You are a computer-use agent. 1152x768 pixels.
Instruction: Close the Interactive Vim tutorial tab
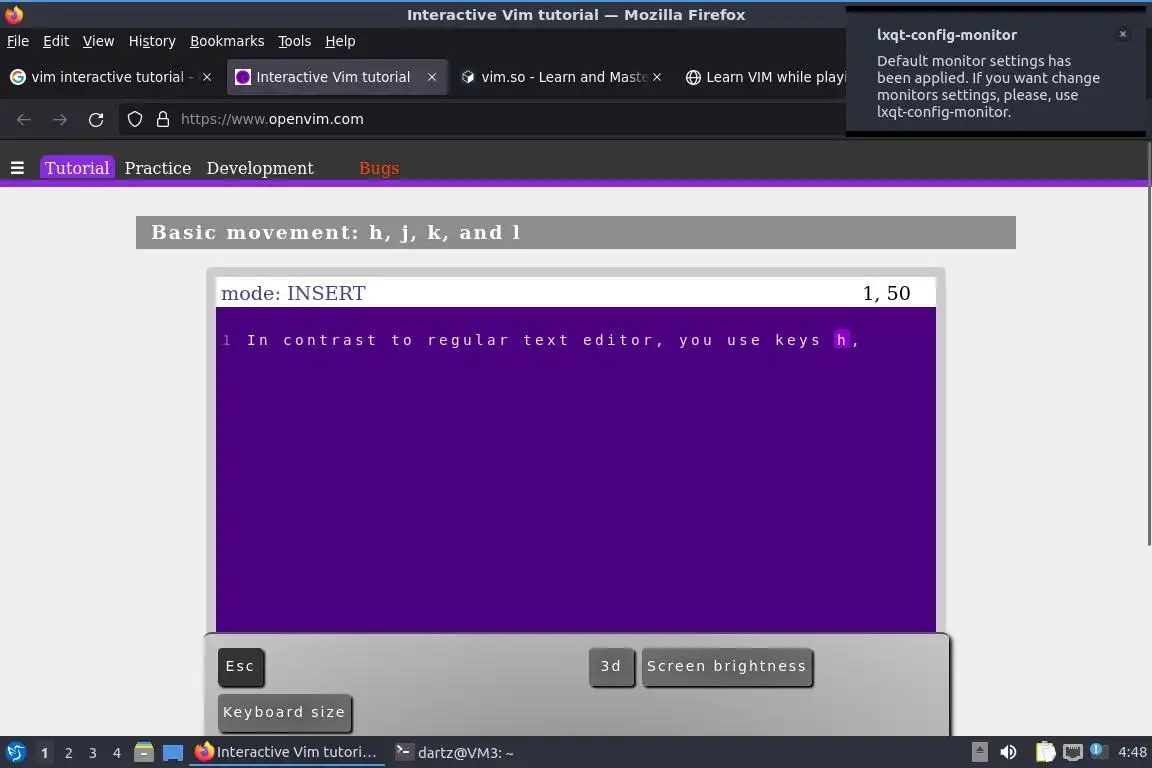point(432,77)
